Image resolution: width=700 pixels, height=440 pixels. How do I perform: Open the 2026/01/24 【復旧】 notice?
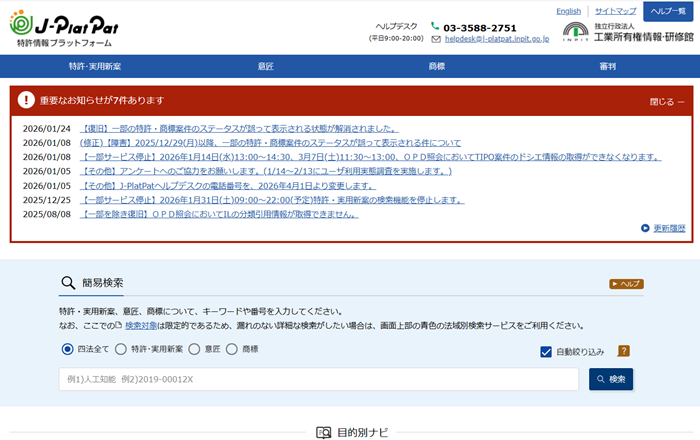[x=239, y=129]
